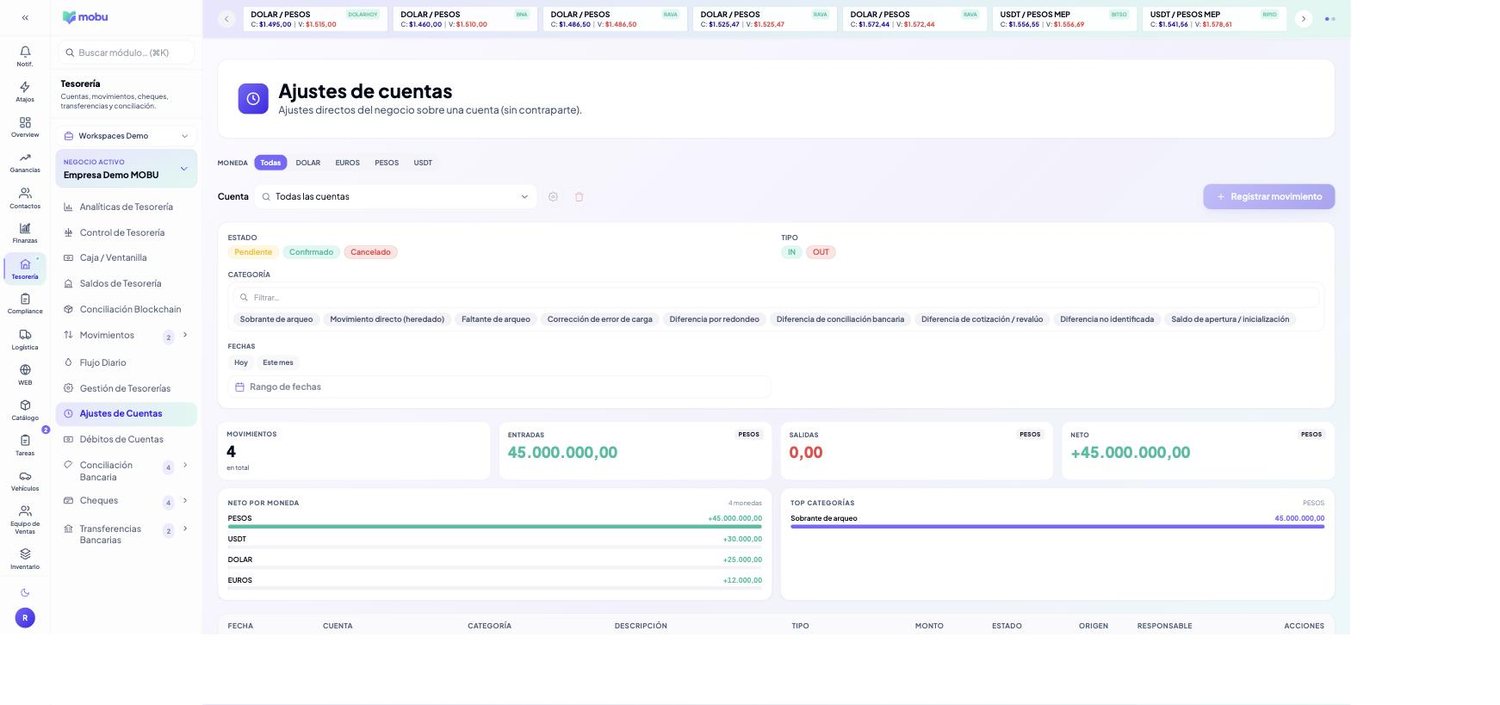
Task: Open the Rango de fechas date field
Action: [x=499, y=387]
